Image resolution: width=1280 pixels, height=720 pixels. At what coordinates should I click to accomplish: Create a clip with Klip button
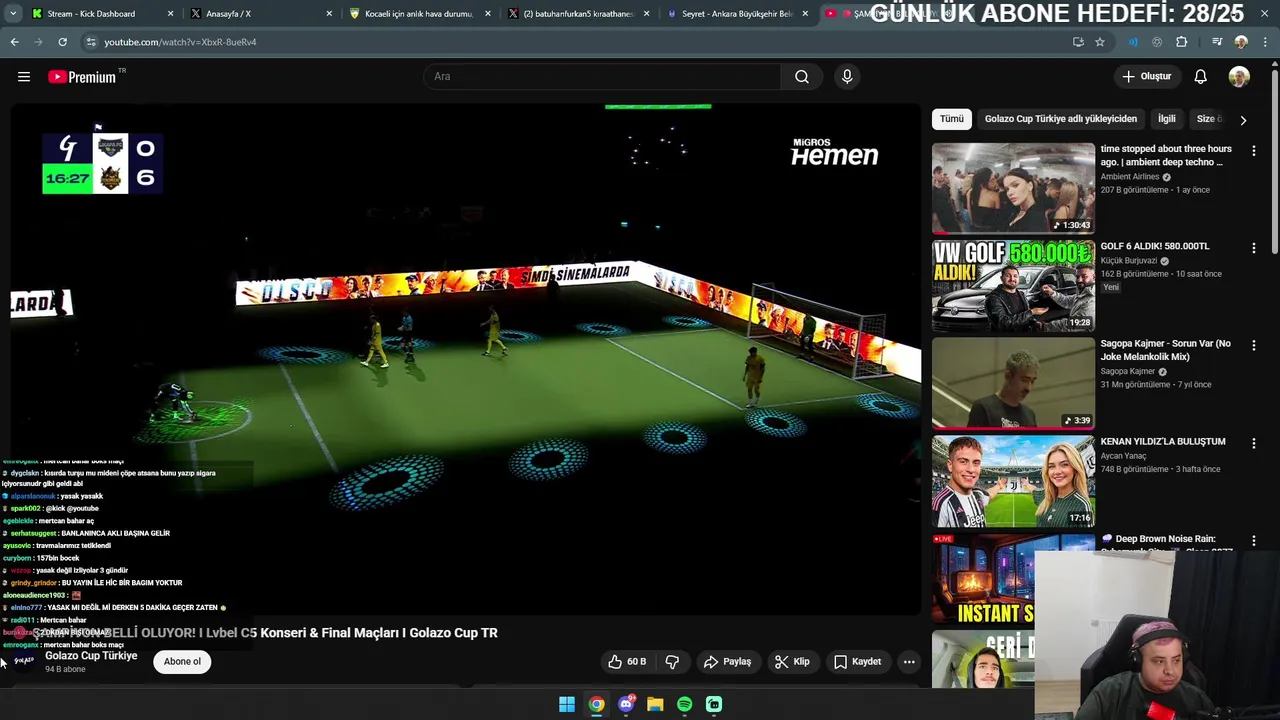click(x=792, y=662)
